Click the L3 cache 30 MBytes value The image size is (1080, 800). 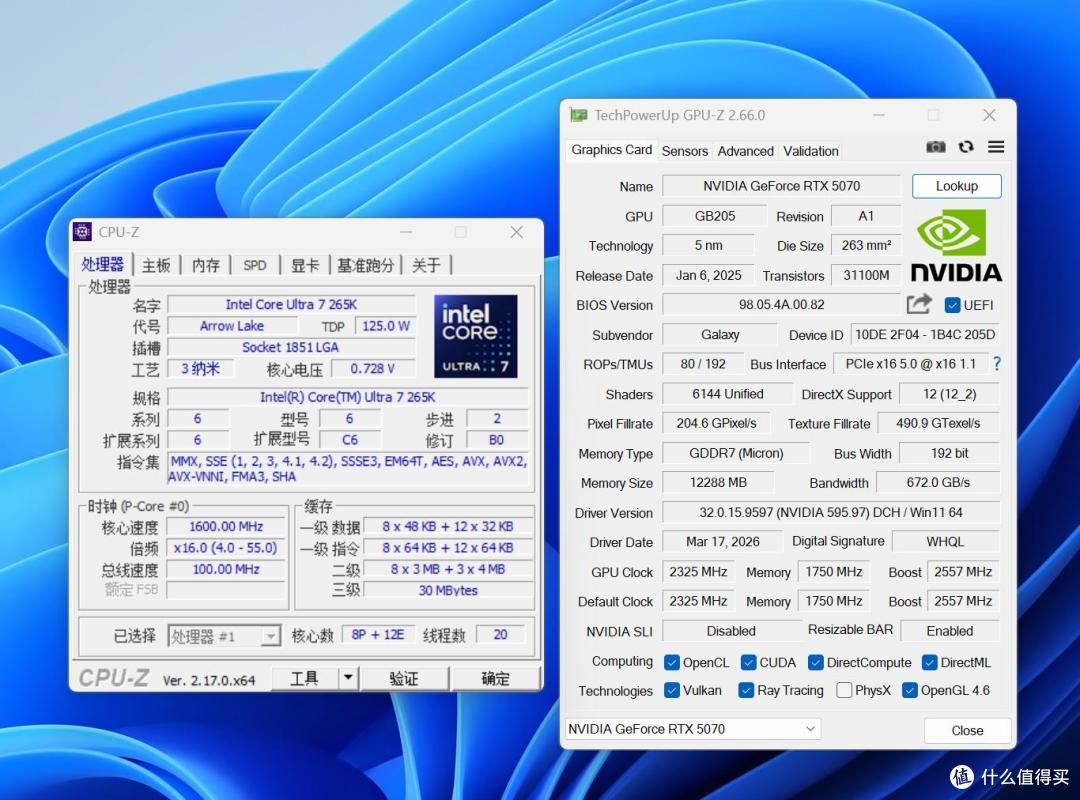pyautogui.click(x=448, y=591)
